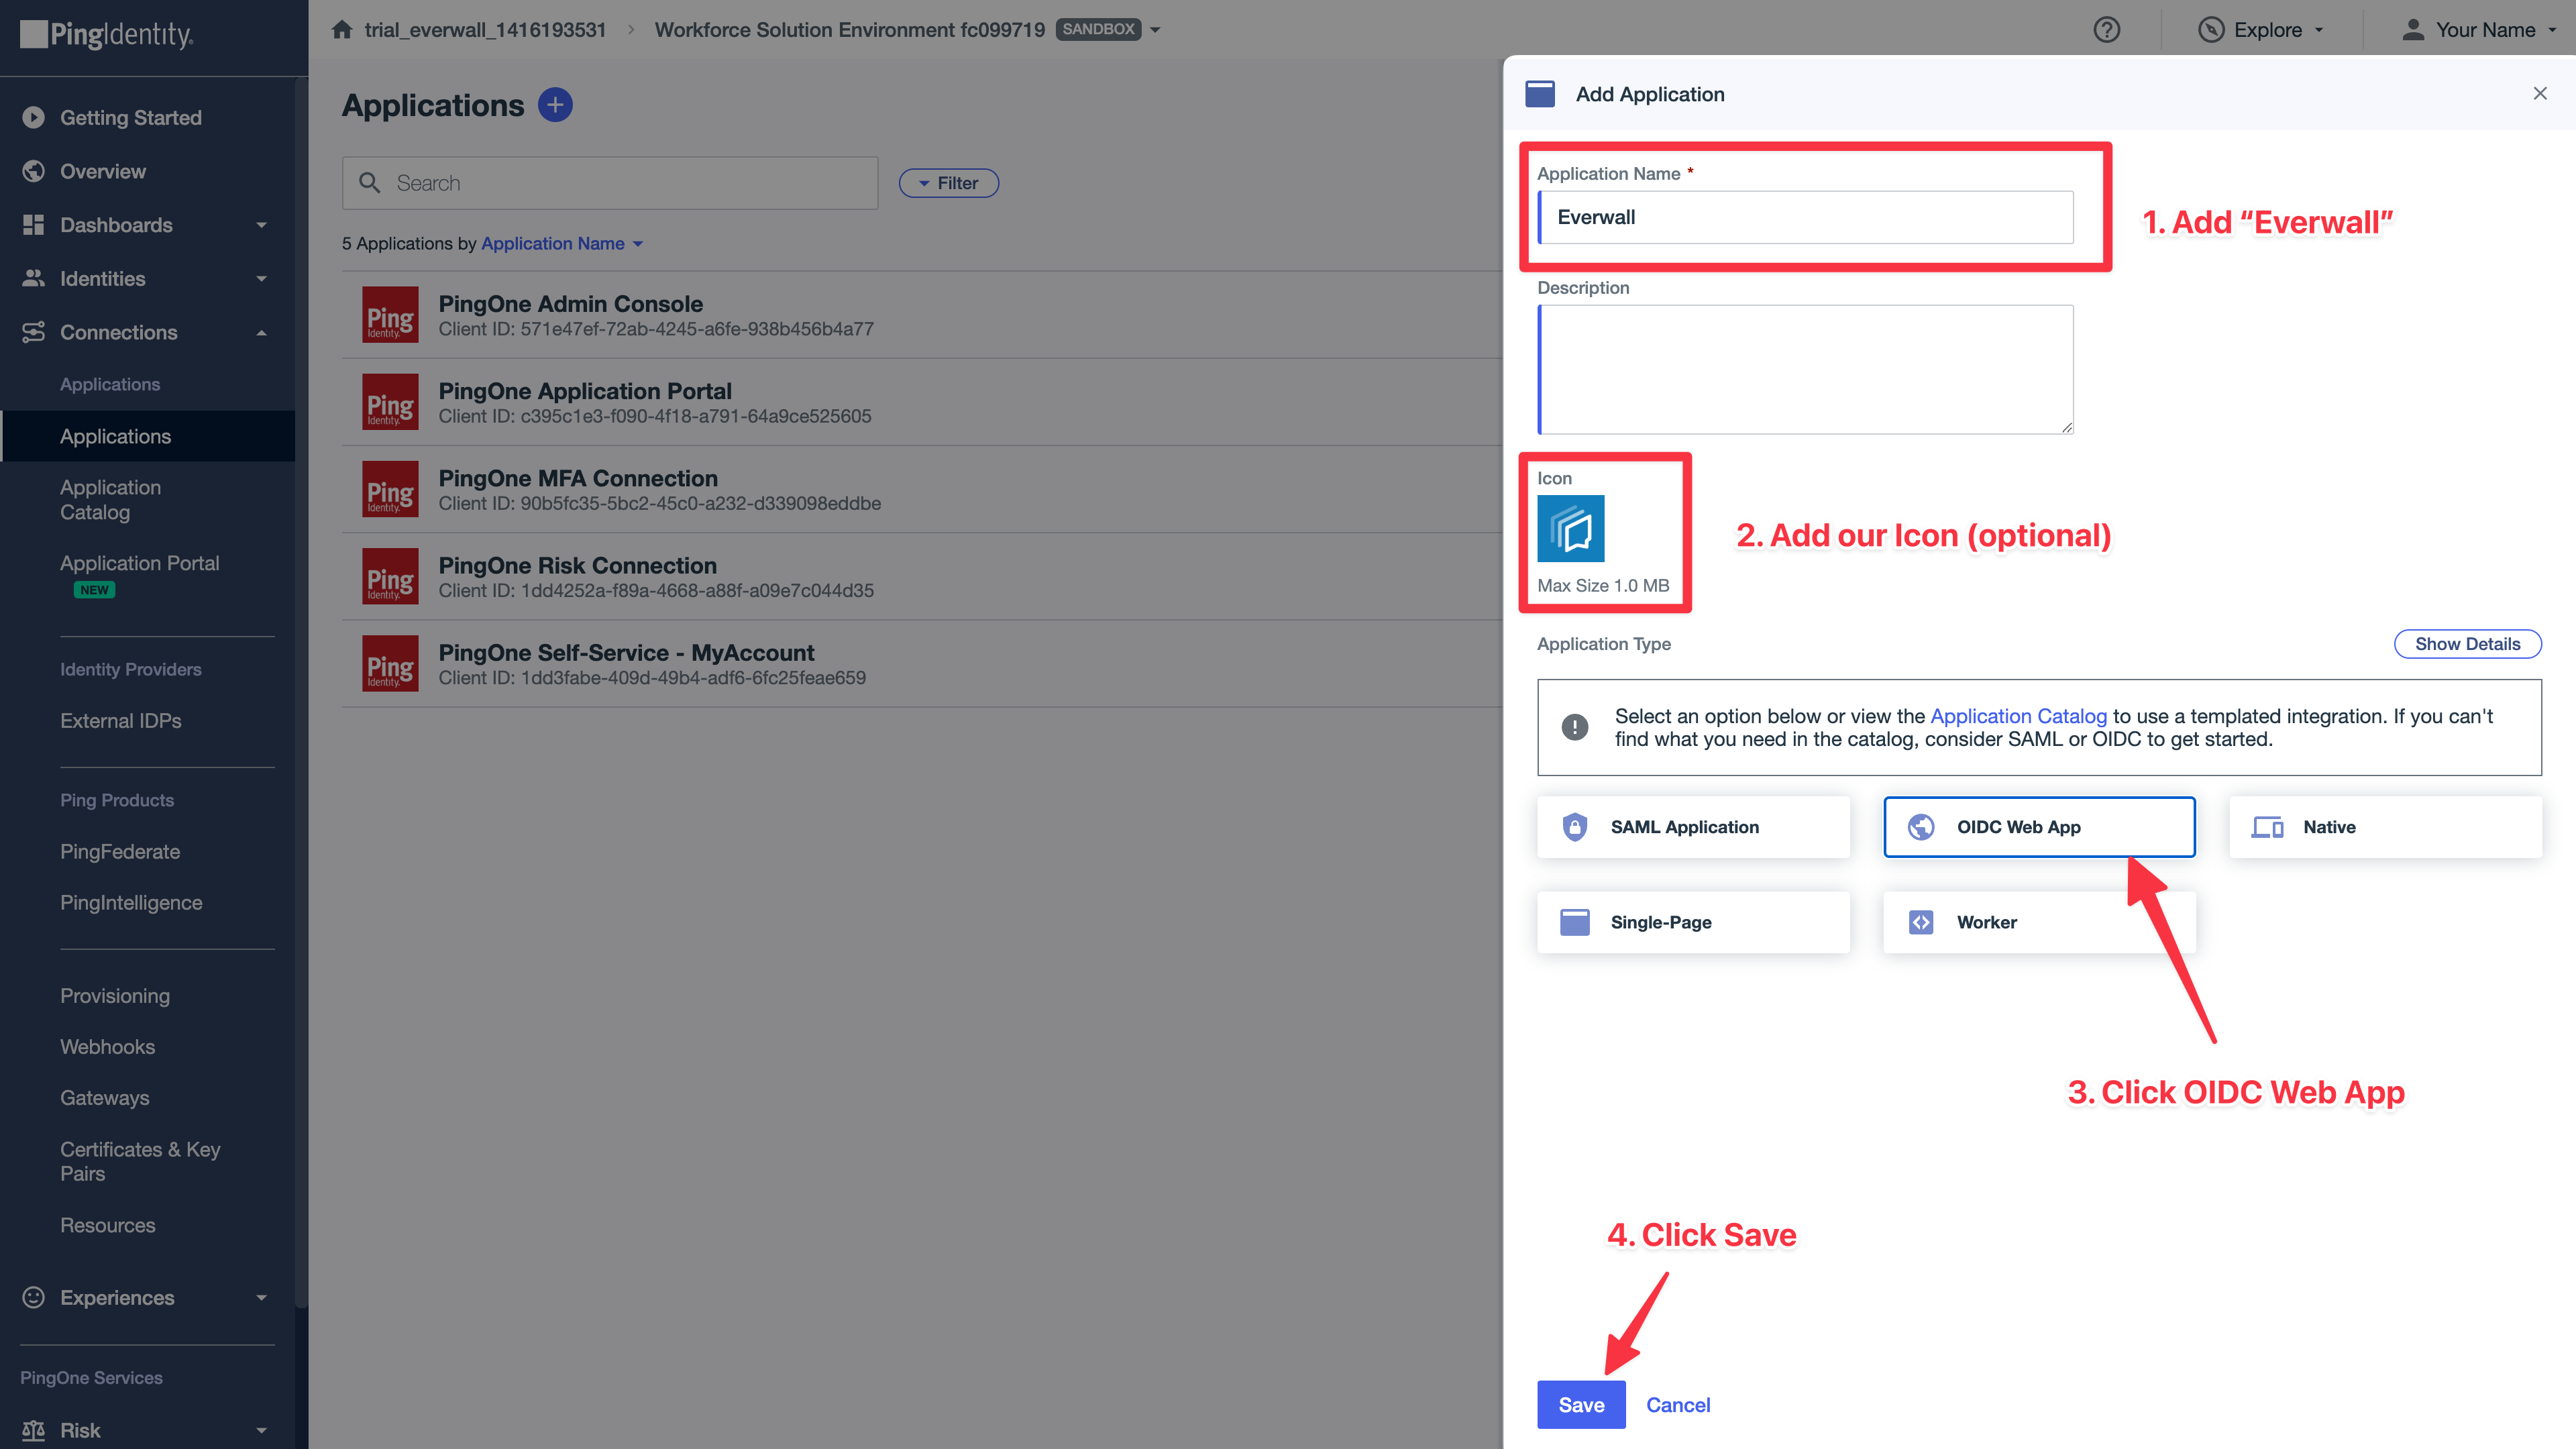Select Worker application type
The height and width of the screenshot is (1449, 2576).
[x=2039, y=922]
